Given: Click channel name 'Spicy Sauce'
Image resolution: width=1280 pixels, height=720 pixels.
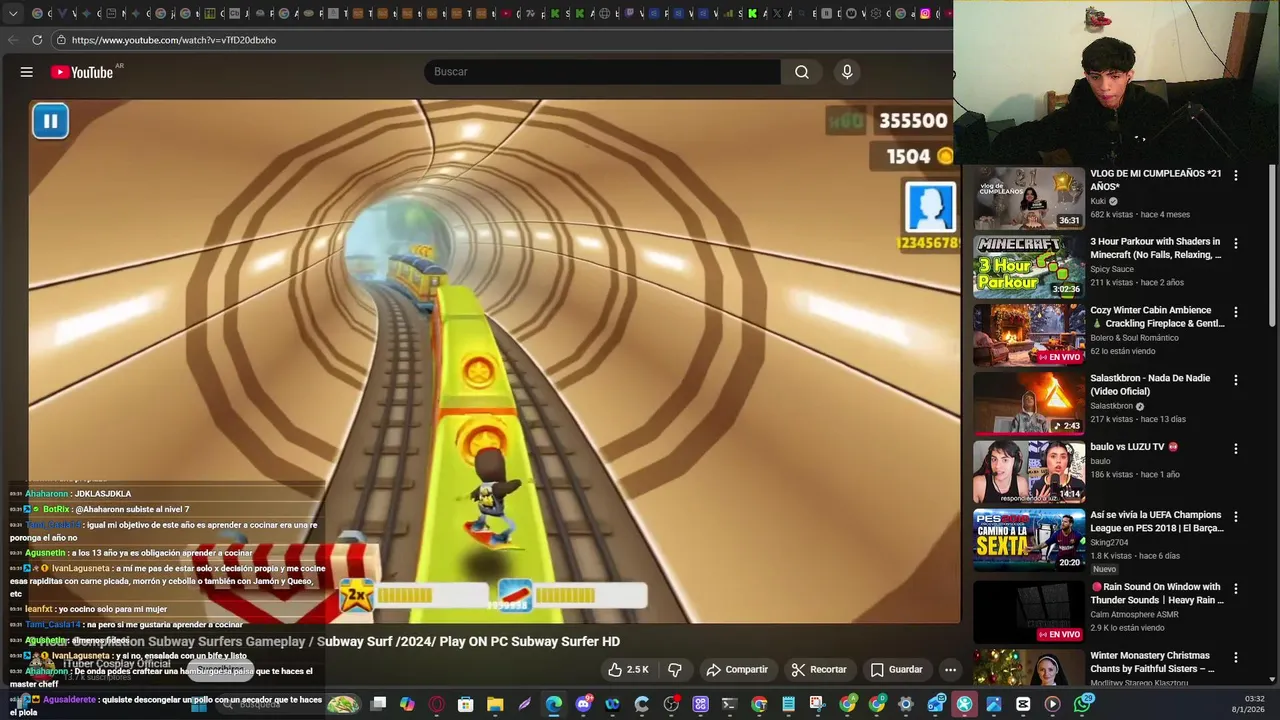Looking at the screenshot, I should tap(1112, 269).
